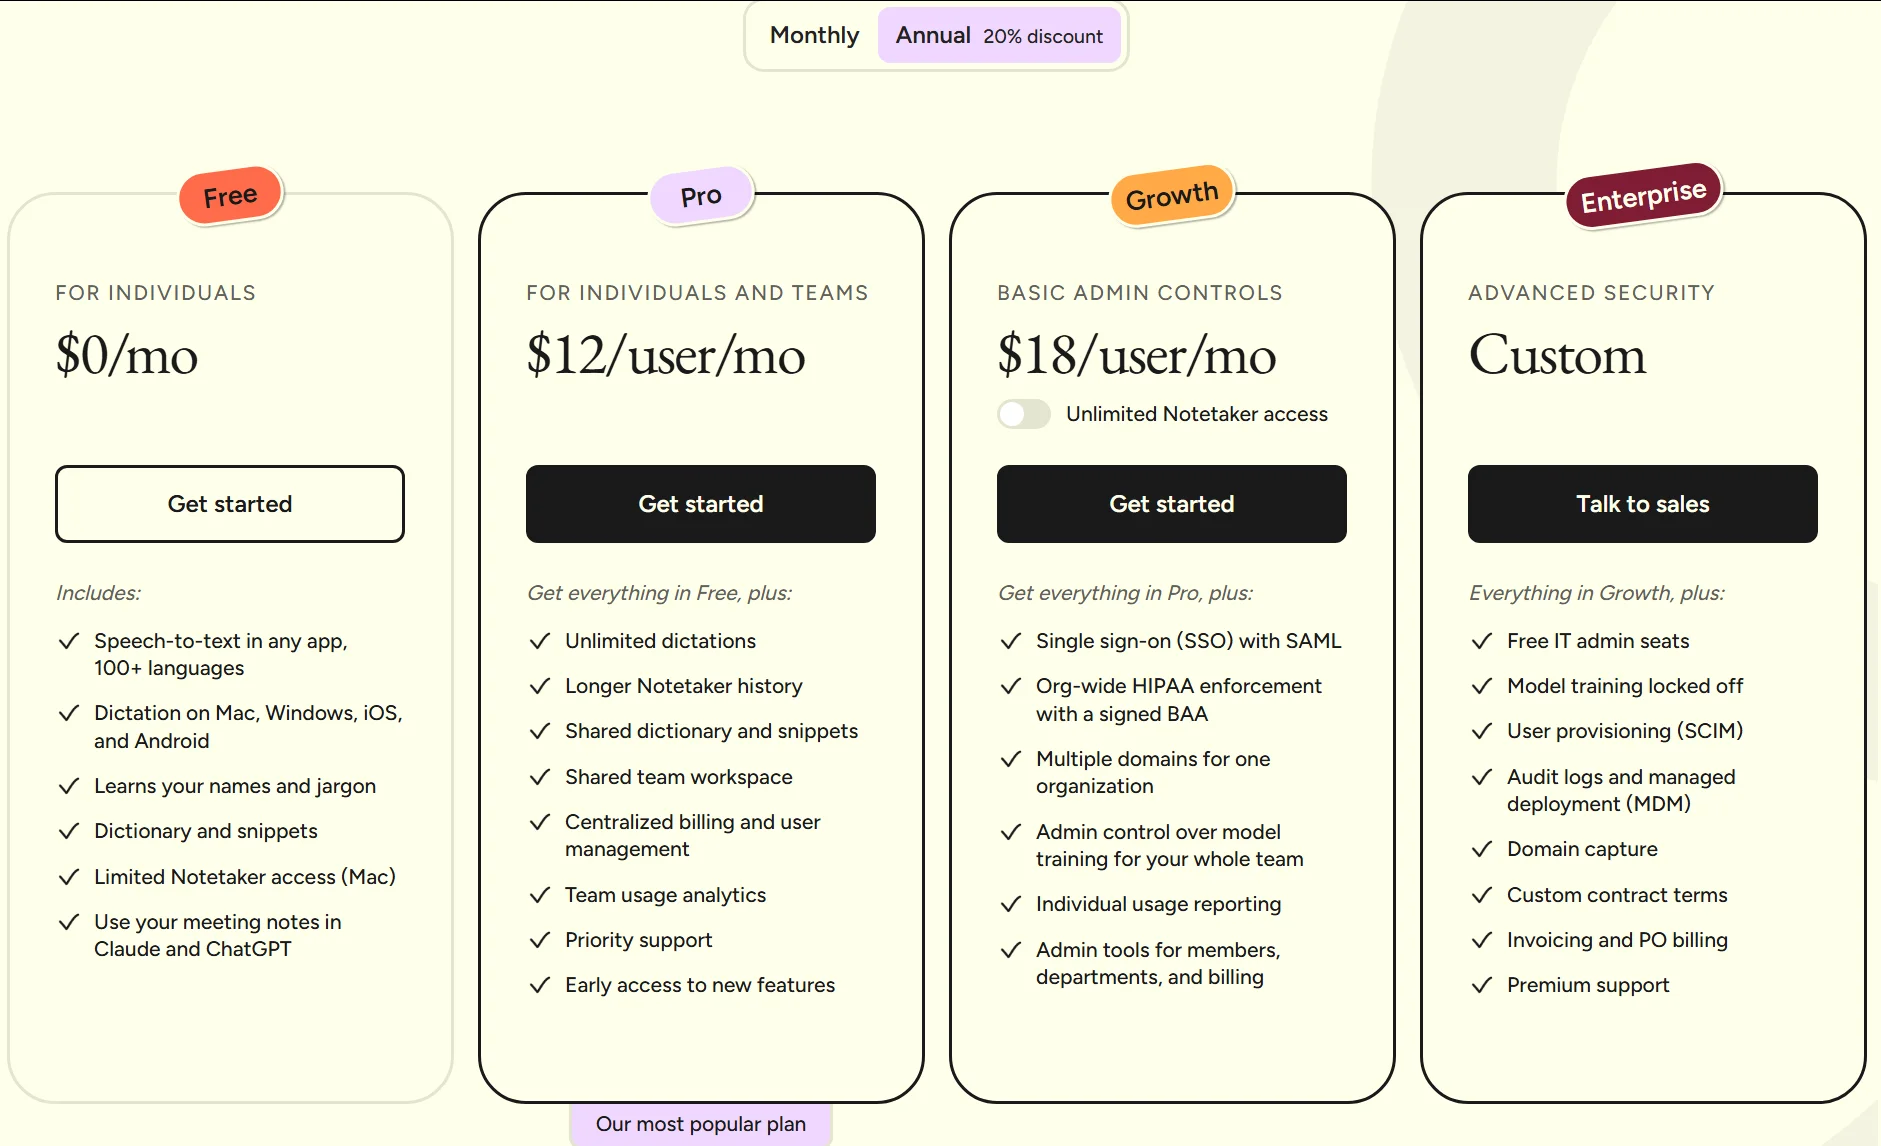Click checkmark beside Free IT admin seats
The image size is (1881, 1146).
point(1482,641)
